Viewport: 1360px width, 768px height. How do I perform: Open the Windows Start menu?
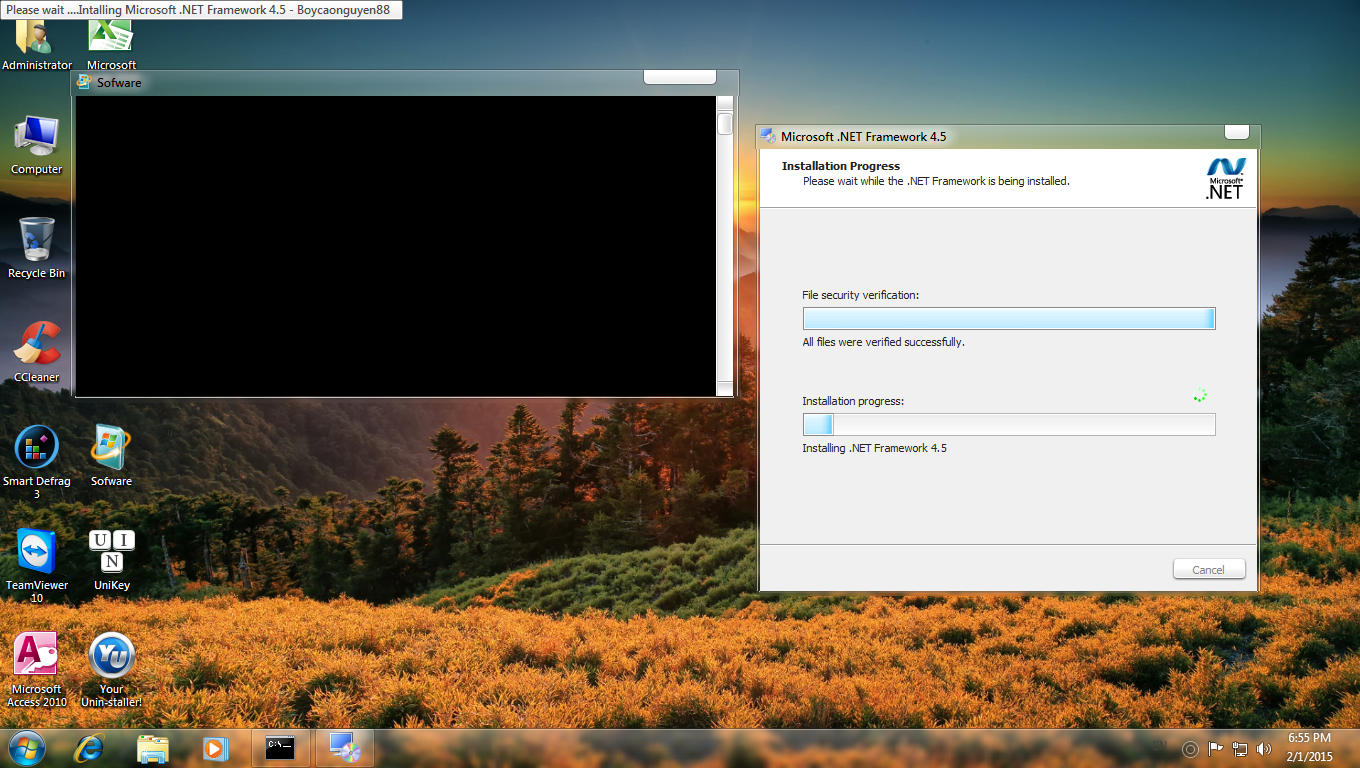click(x=27, y=748)
